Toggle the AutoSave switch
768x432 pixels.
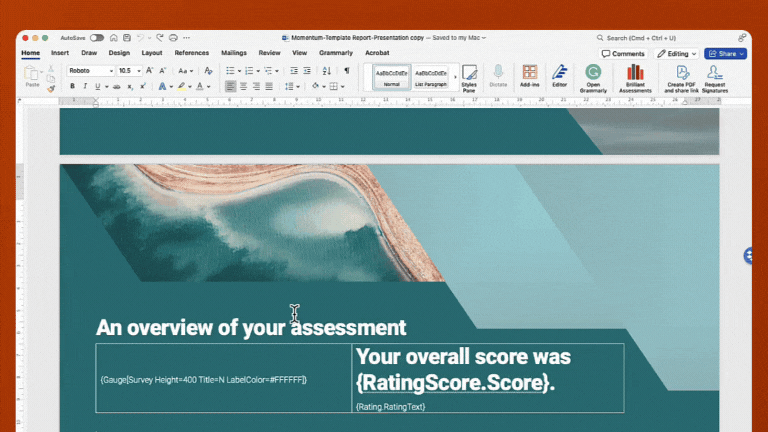click(97, 37)
